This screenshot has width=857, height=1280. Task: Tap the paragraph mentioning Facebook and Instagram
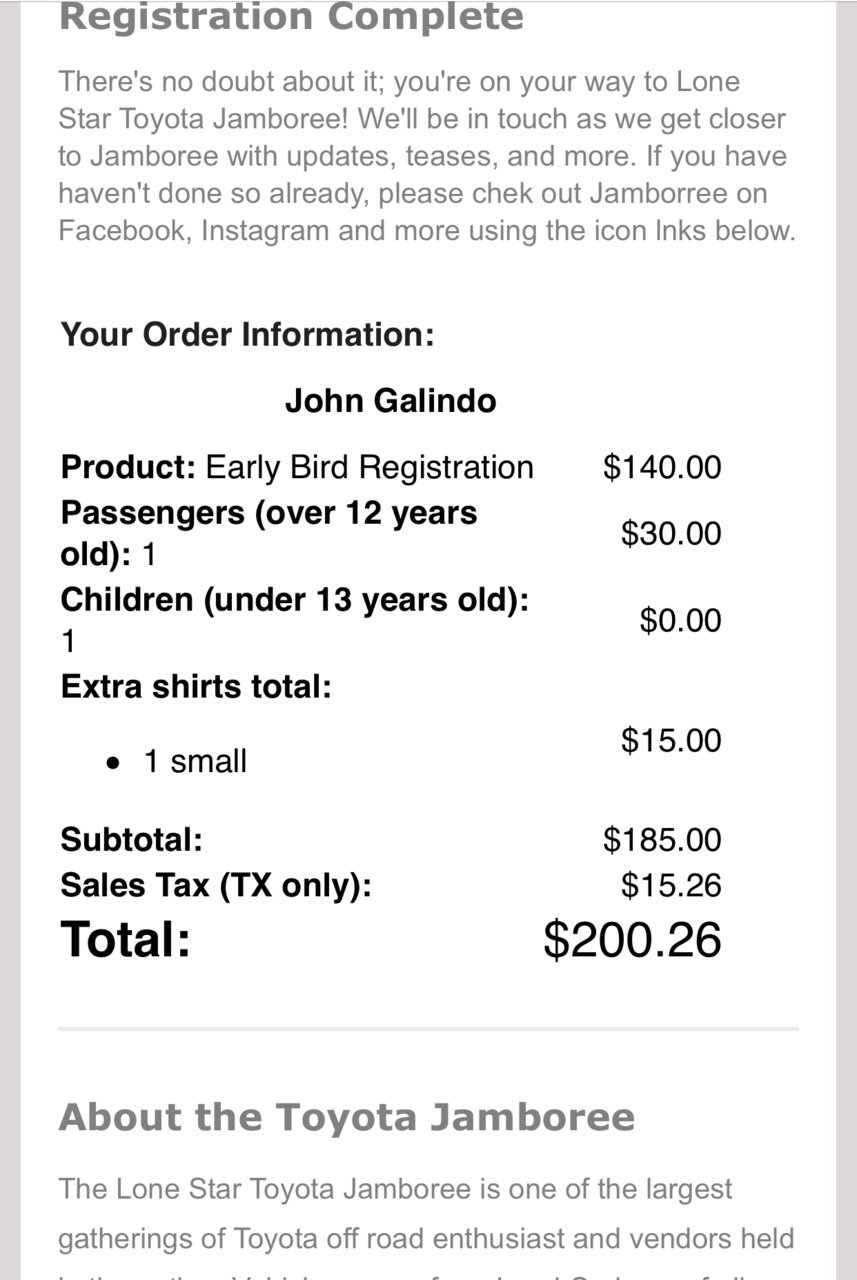[427, 156]
